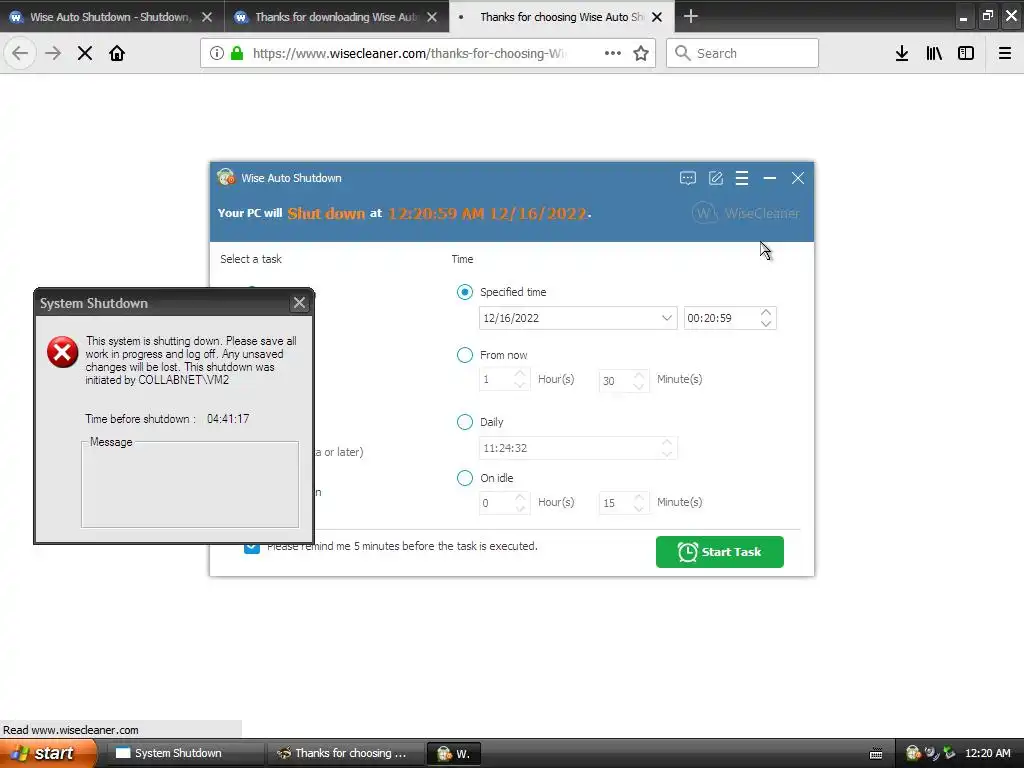Open System Shutdown taskbar item

pos(185,754)
